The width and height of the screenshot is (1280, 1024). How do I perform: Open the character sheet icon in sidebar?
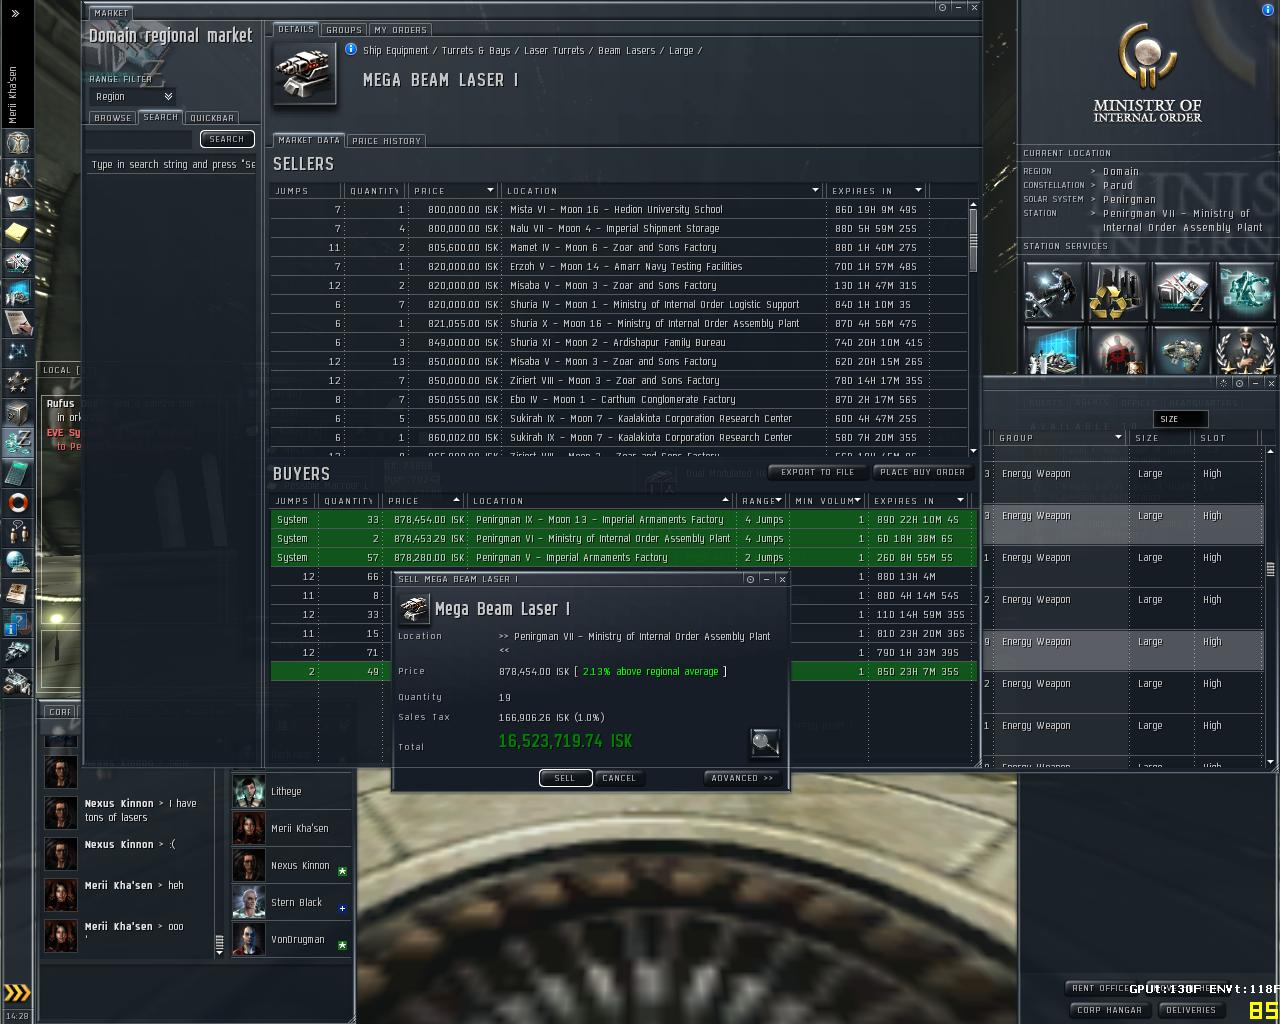coord(18,142)
